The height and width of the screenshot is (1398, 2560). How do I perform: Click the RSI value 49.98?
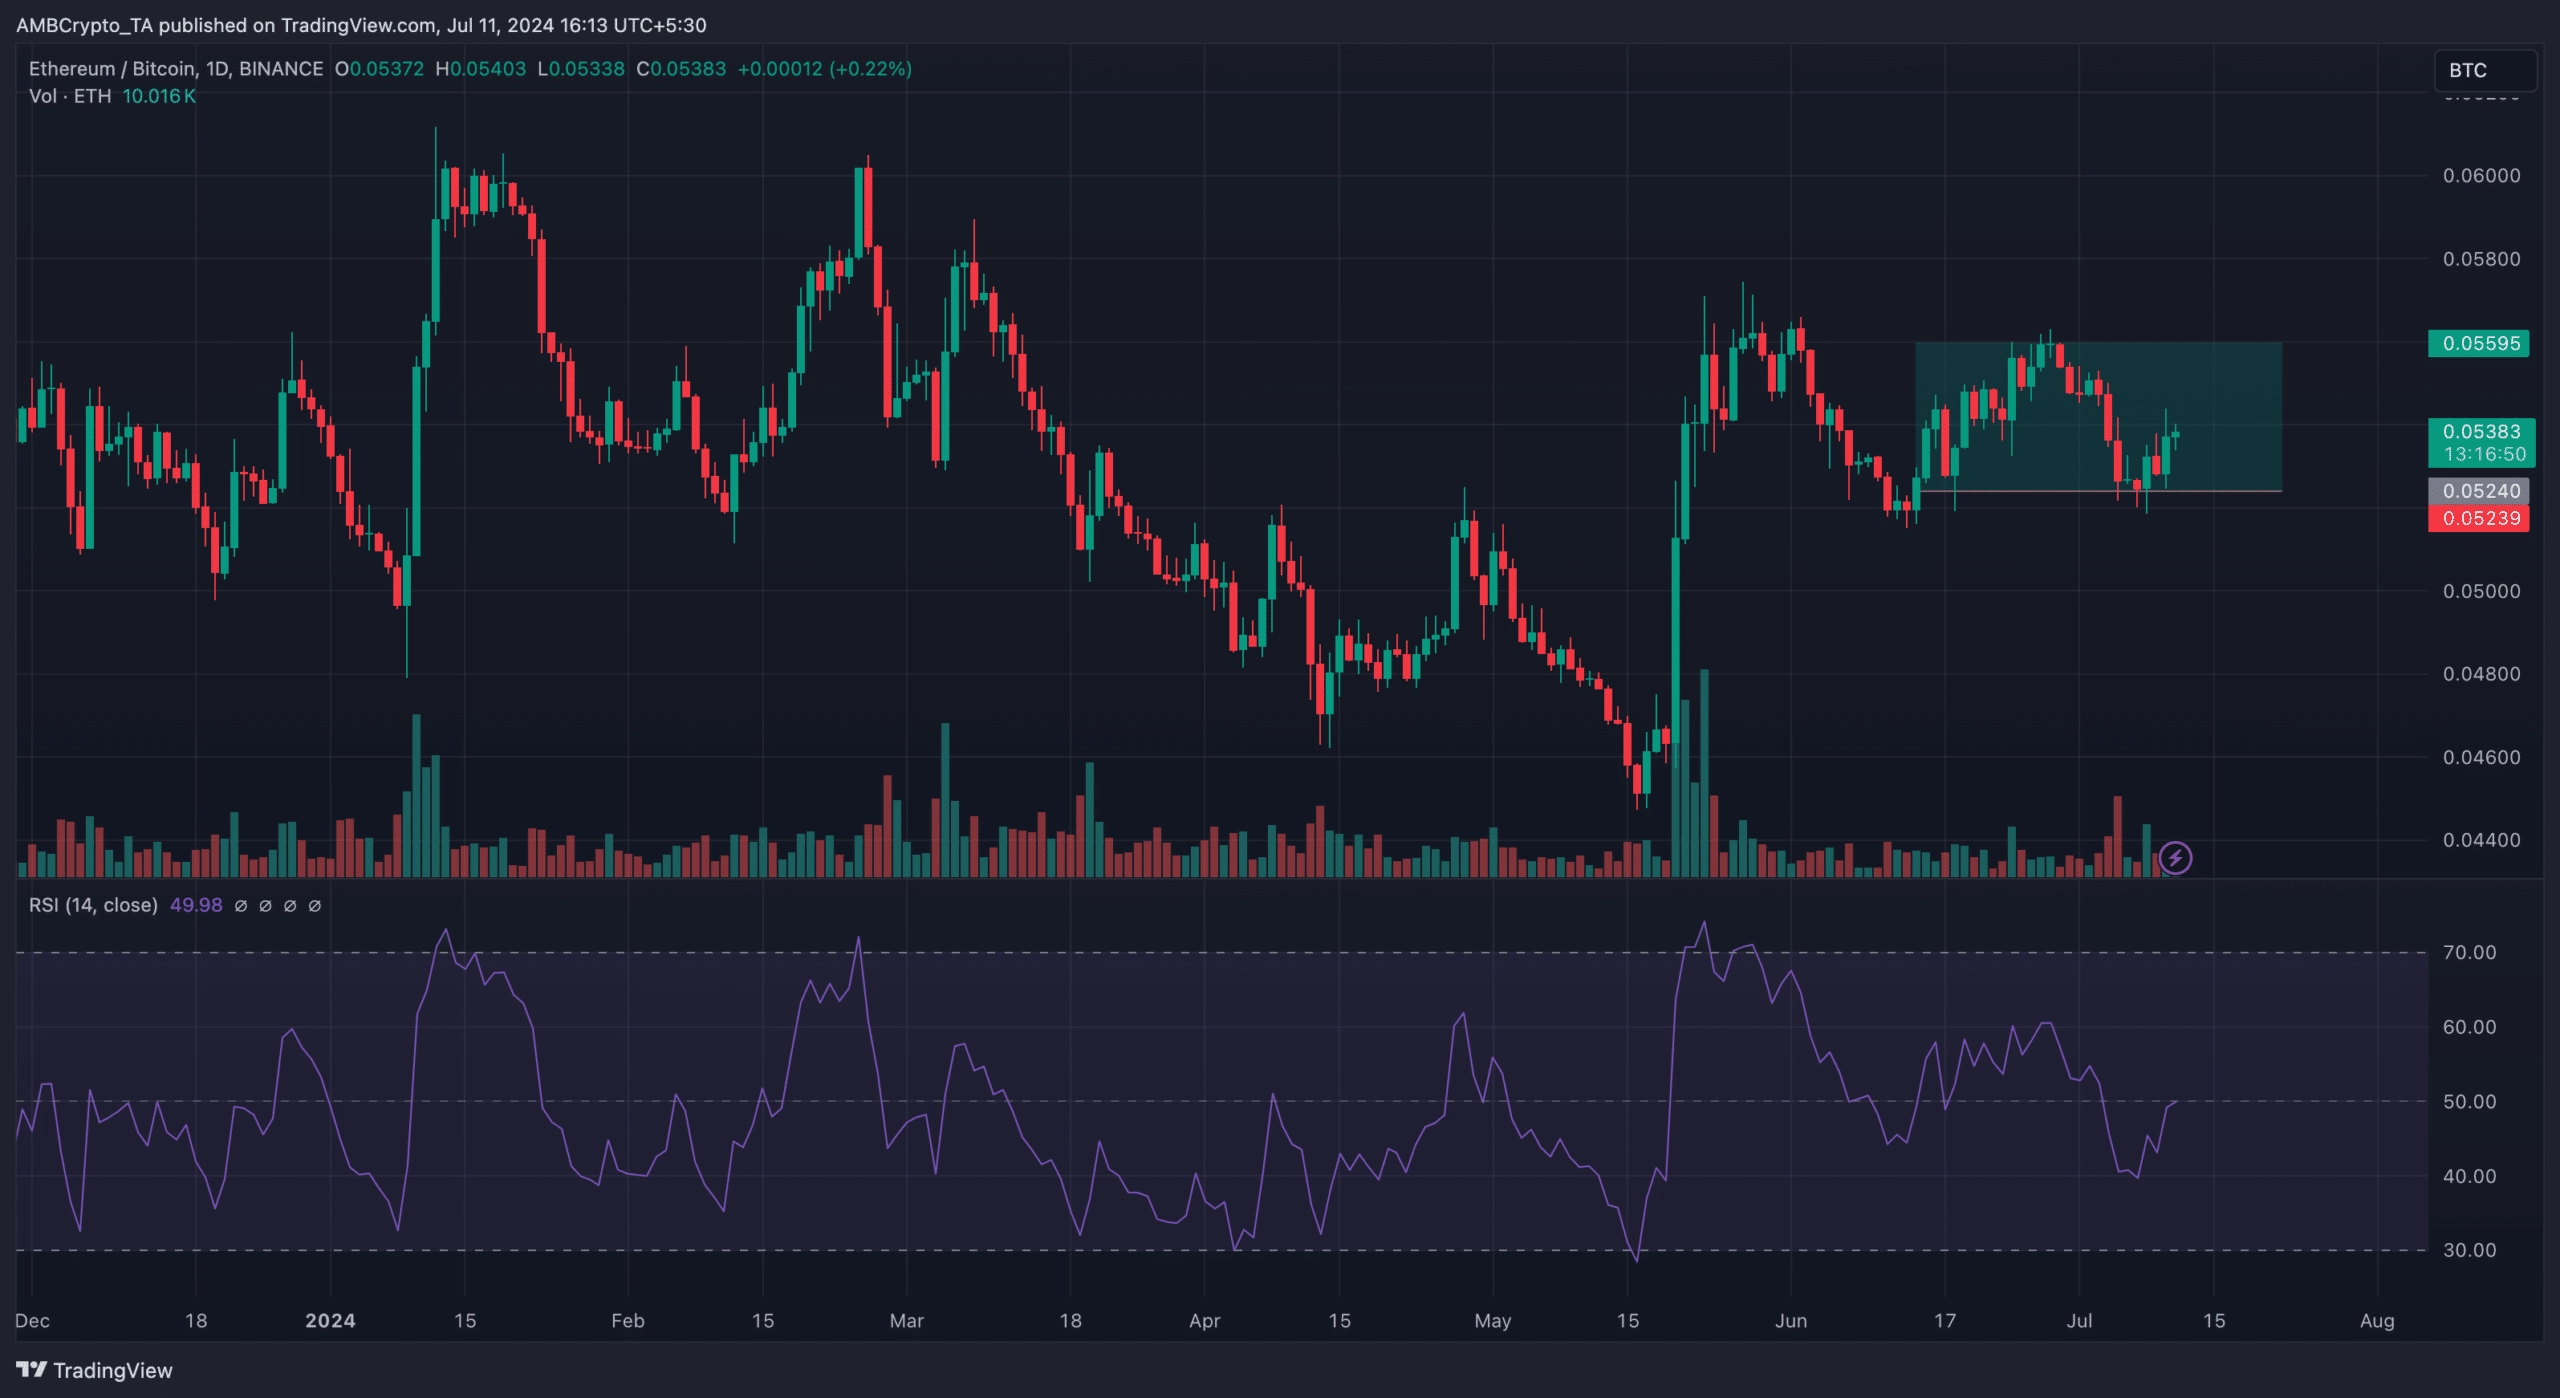point(196,905)
